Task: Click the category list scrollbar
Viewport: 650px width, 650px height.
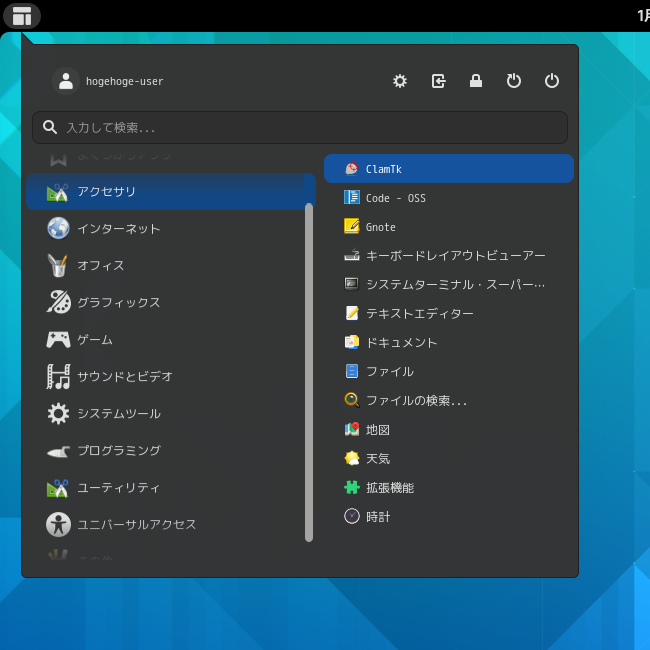Action: coord(309,372)
